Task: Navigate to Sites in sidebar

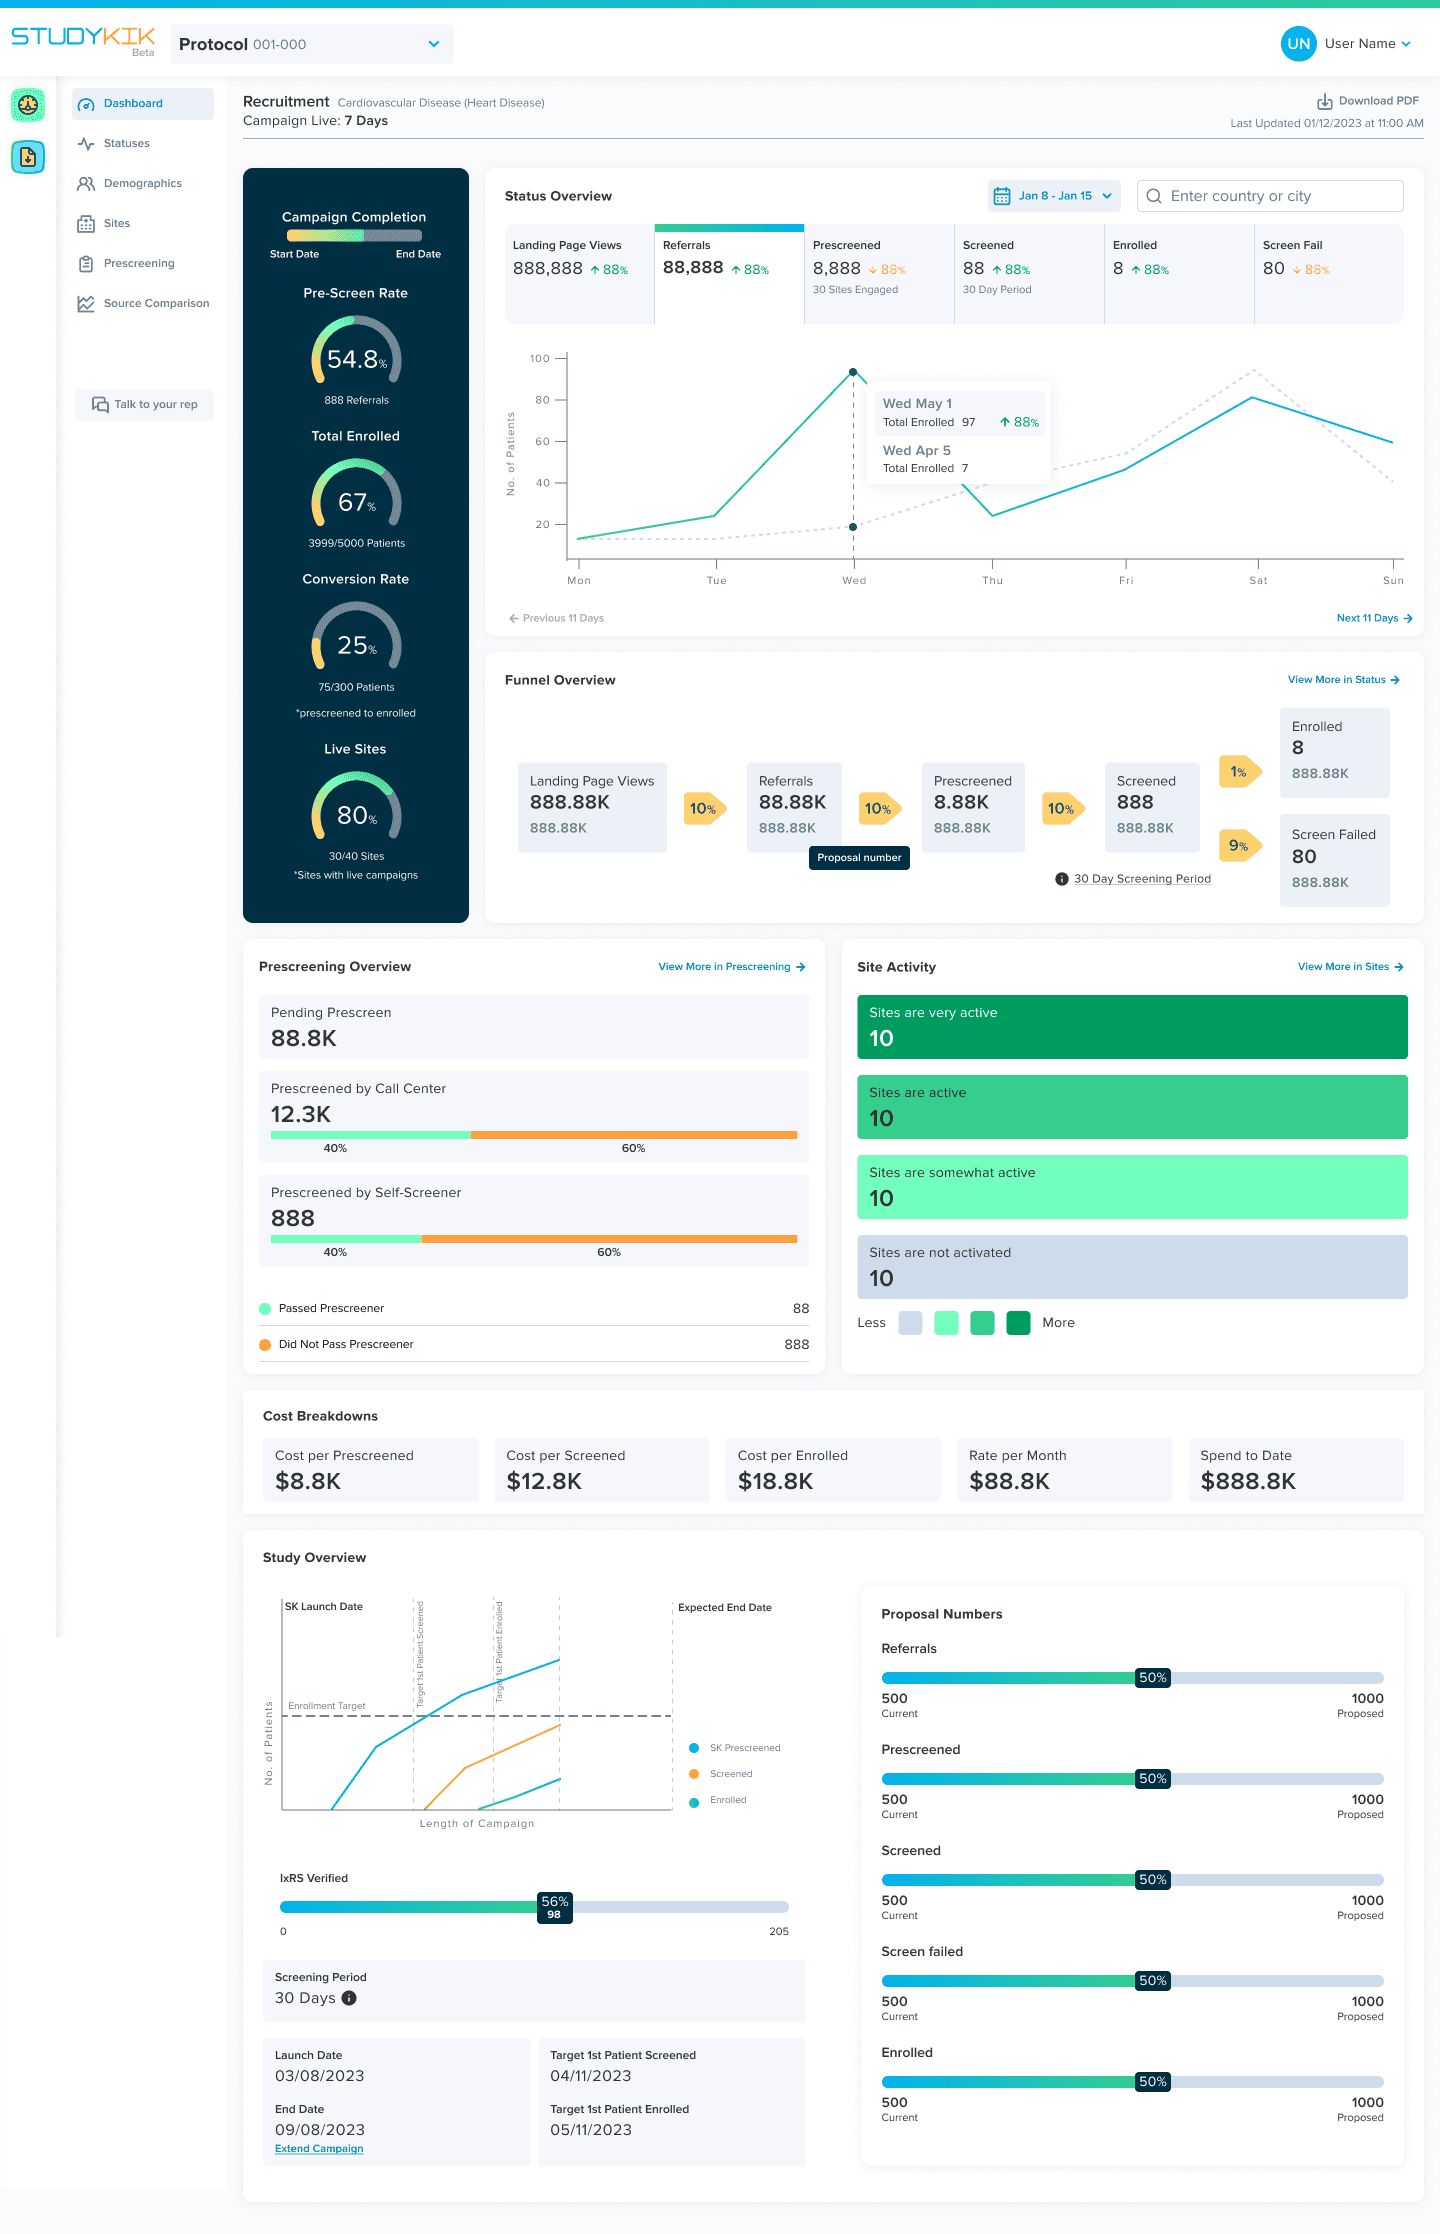Action: tap(143, 224)
